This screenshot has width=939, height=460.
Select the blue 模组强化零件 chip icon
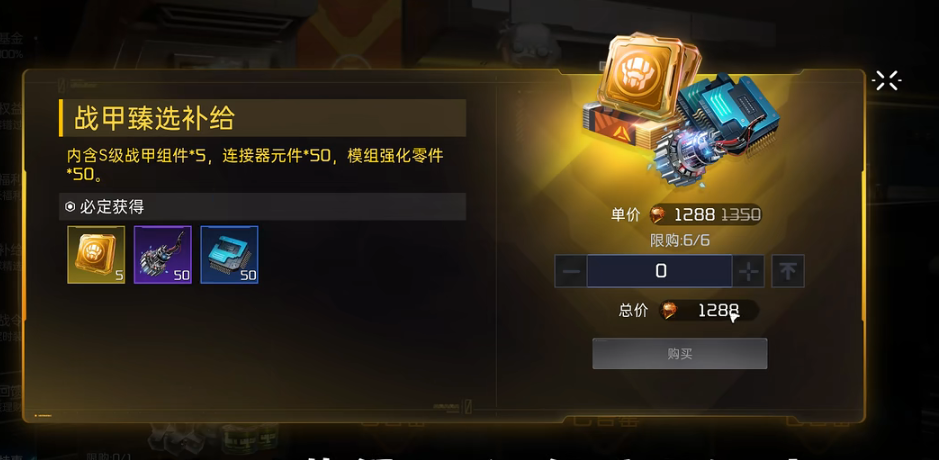tap(229, 255)
